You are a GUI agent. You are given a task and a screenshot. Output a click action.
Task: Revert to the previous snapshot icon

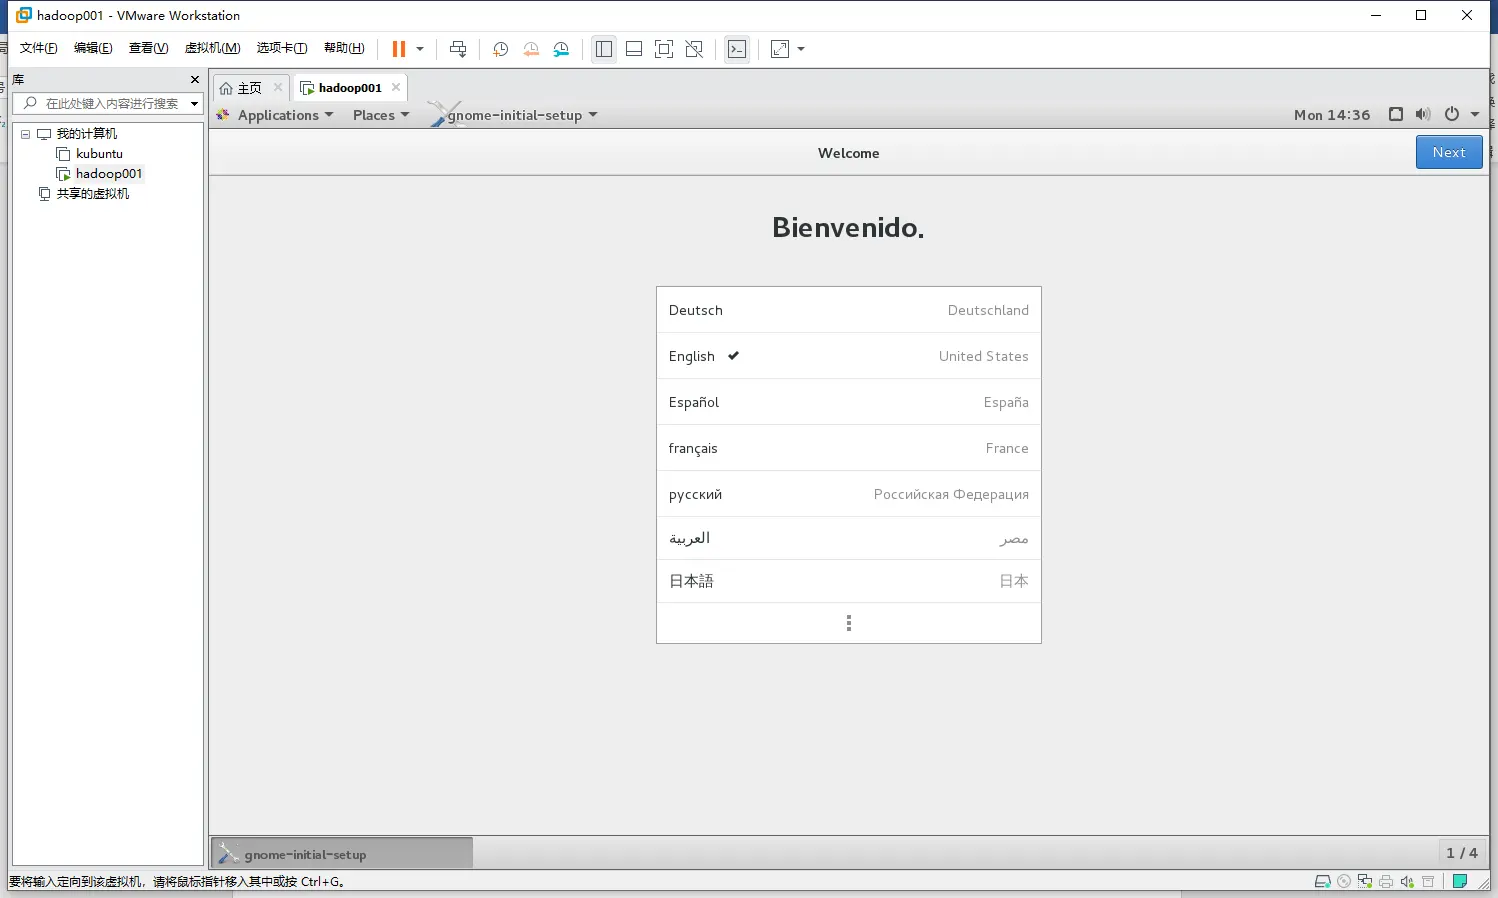click(531, 49)
